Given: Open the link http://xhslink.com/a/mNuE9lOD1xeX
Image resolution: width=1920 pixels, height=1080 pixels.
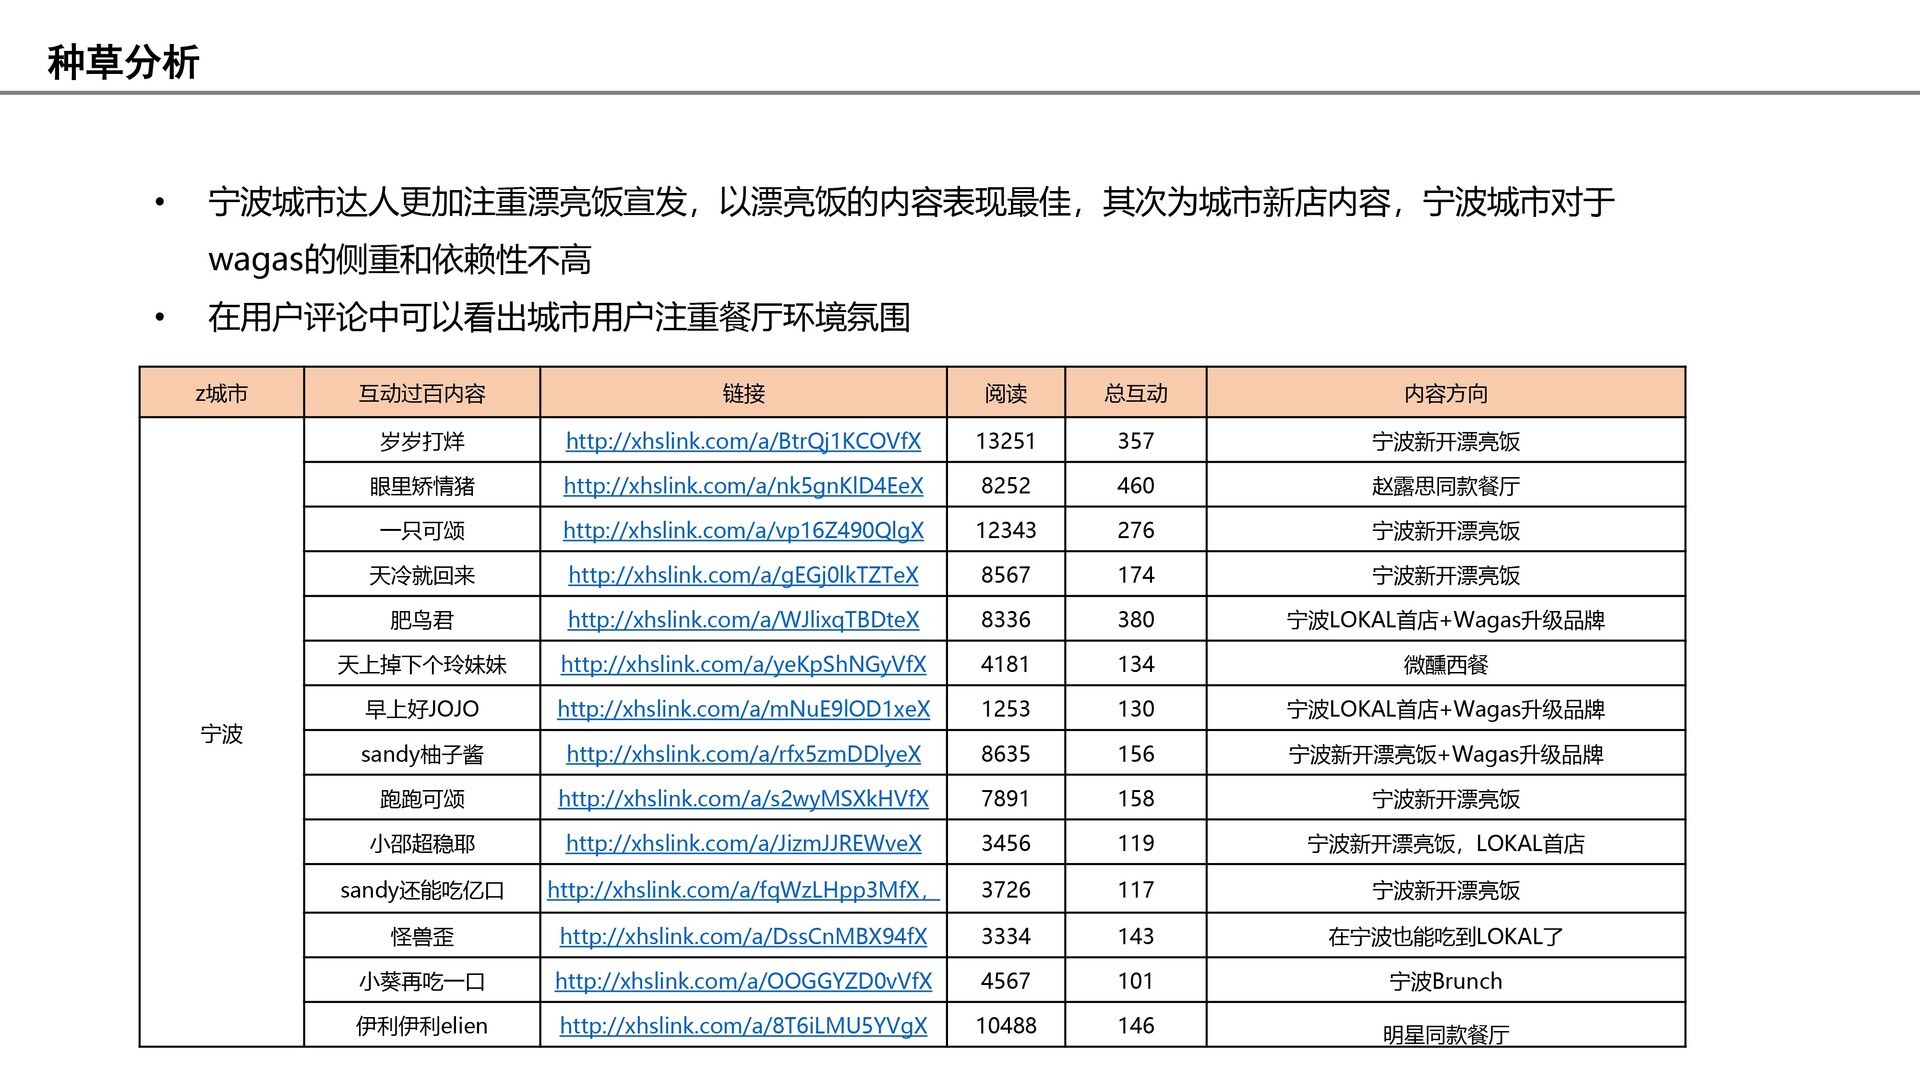Looking at the screenshot, I should (x=743, y=709).
